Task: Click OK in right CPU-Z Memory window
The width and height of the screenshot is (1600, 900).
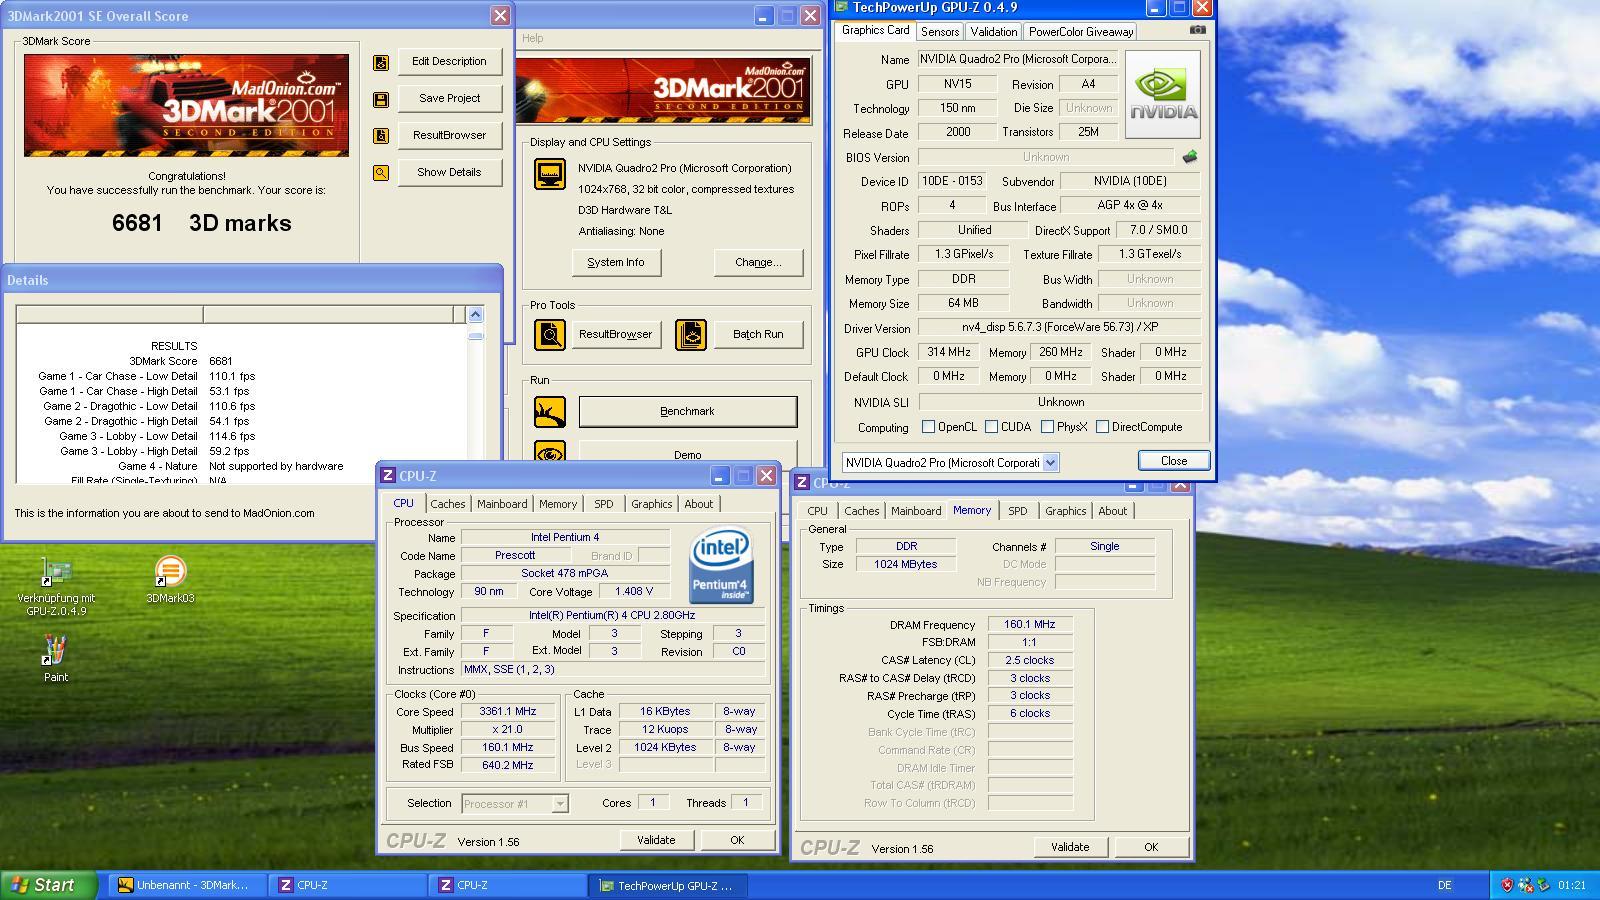Action: click(x=1151, y=848)
